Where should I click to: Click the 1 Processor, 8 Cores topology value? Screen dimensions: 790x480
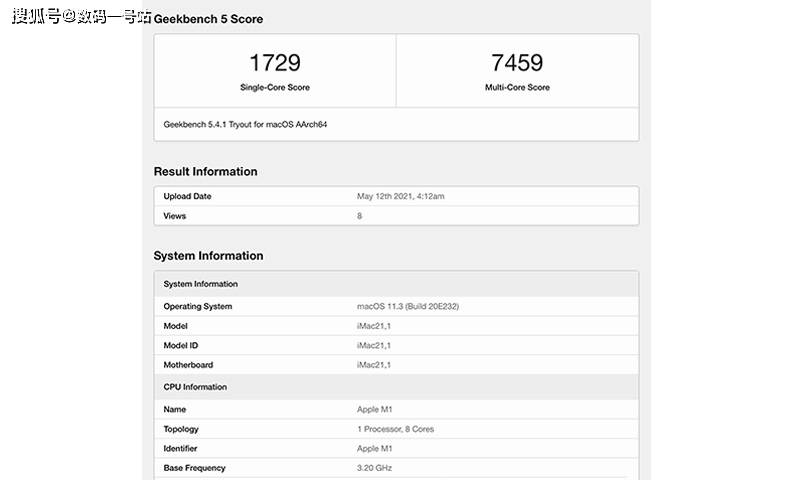(395, 429)
